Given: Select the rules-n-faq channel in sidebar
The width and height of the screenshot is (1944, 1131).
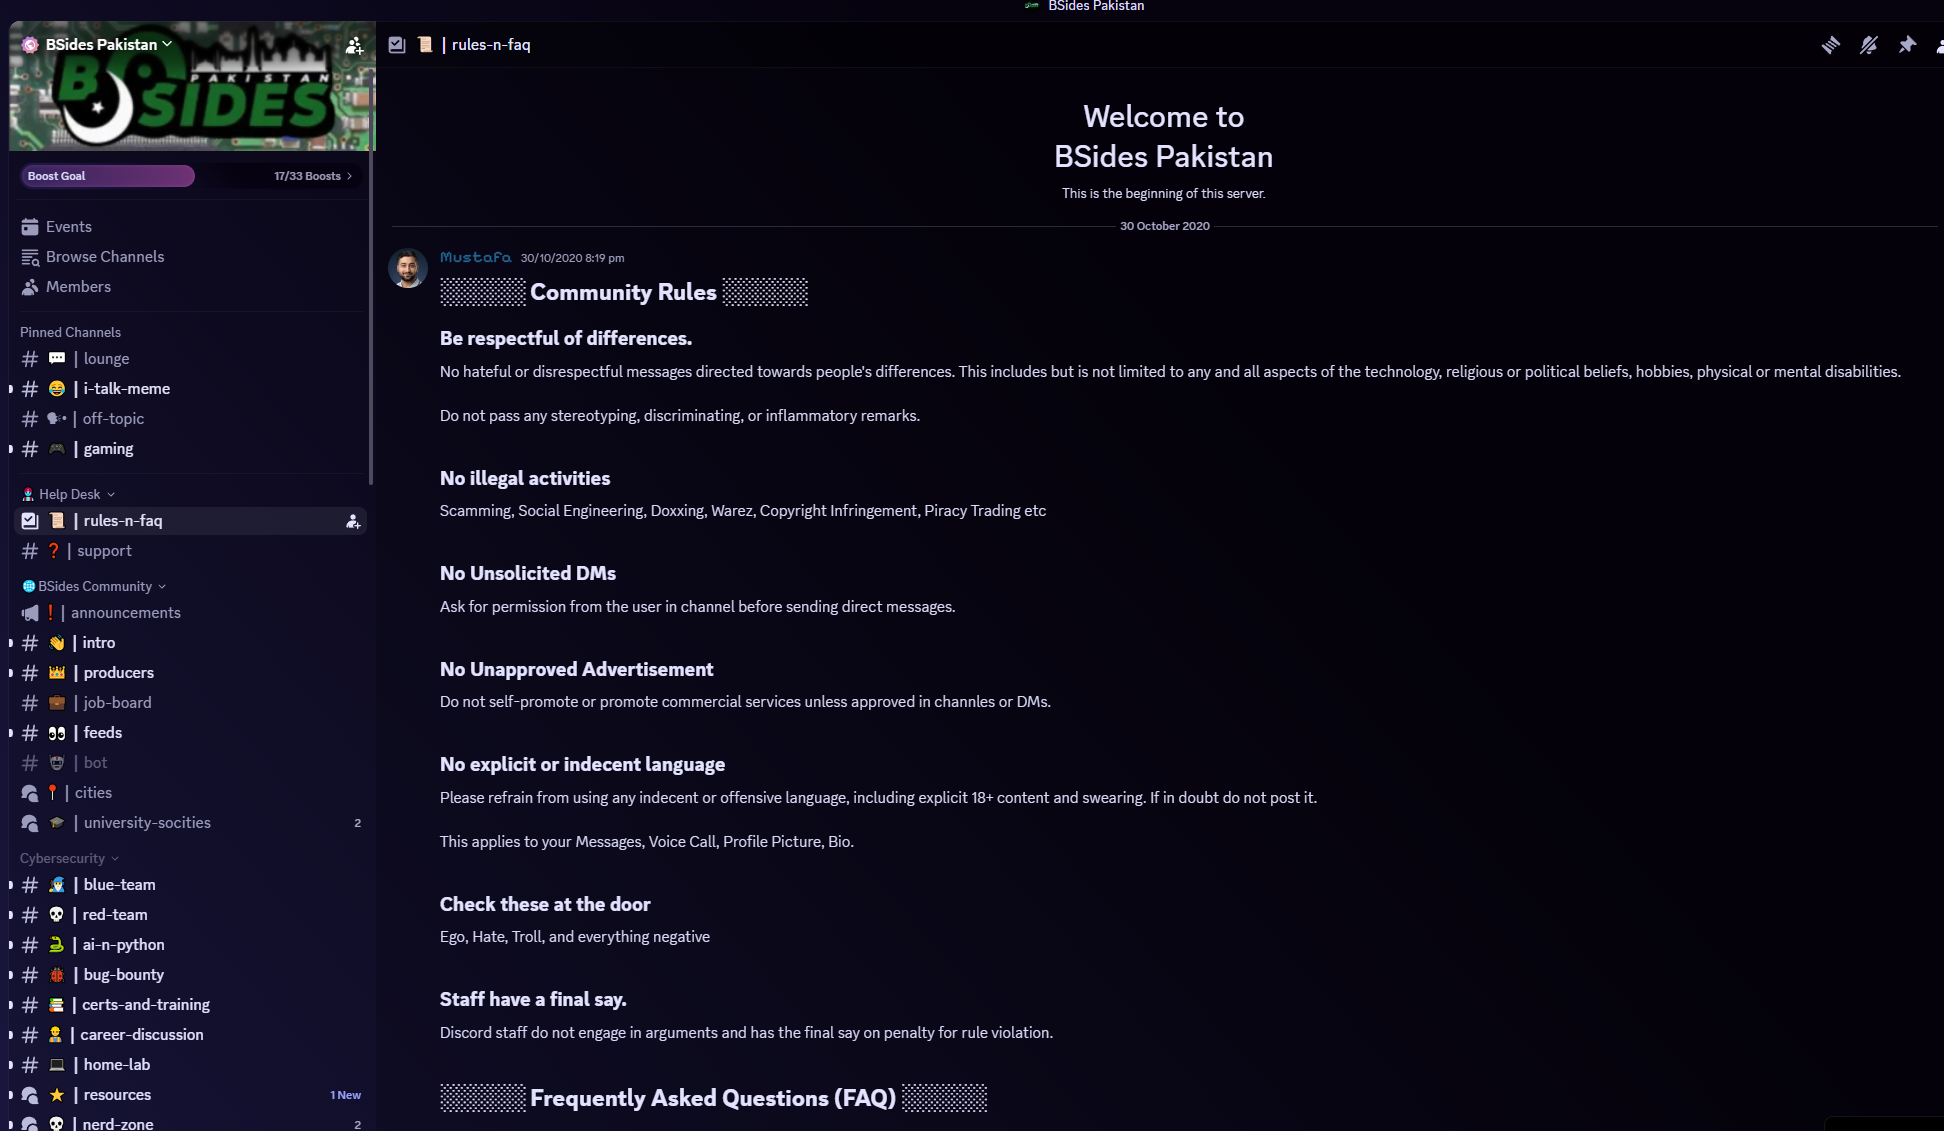Looking at the screenshot, I should 188,521.
